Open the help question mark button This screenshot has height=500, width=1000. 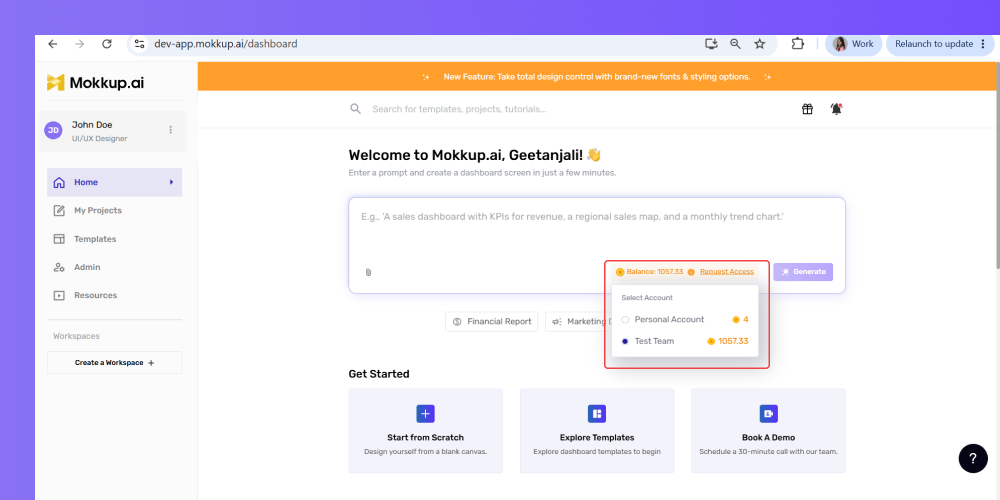point(973,459)
